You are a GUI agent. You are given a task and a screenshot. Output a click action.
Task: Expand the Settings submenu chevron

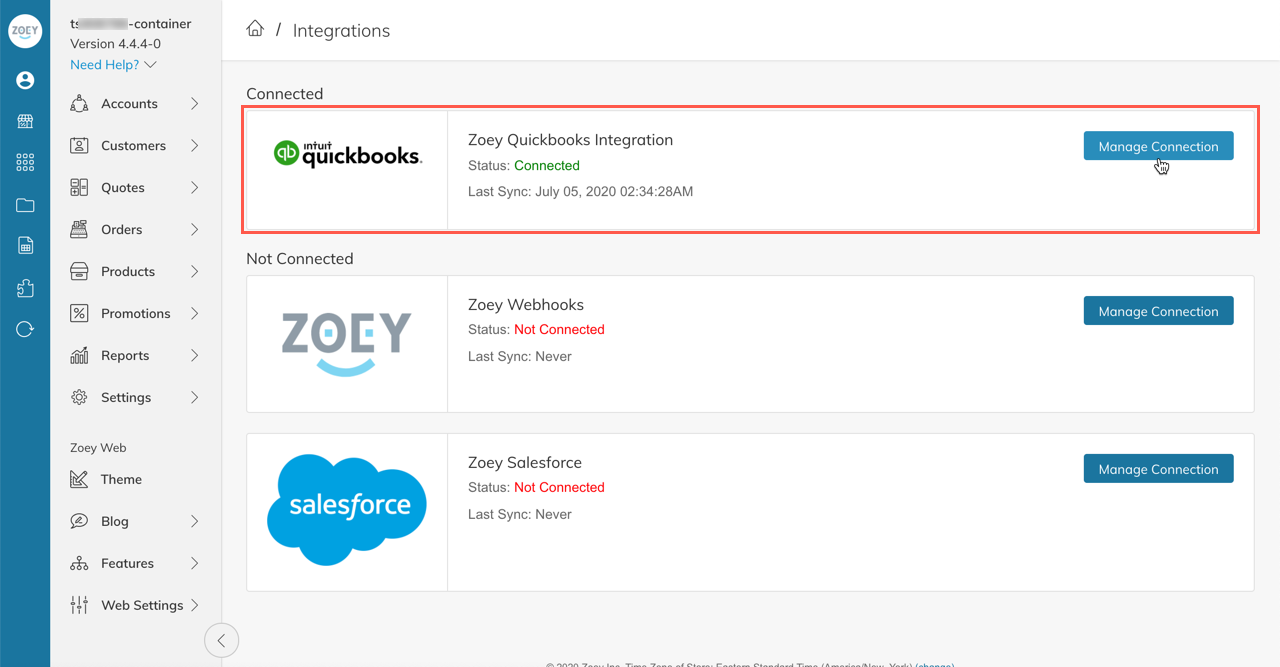(x=195, y=397)
